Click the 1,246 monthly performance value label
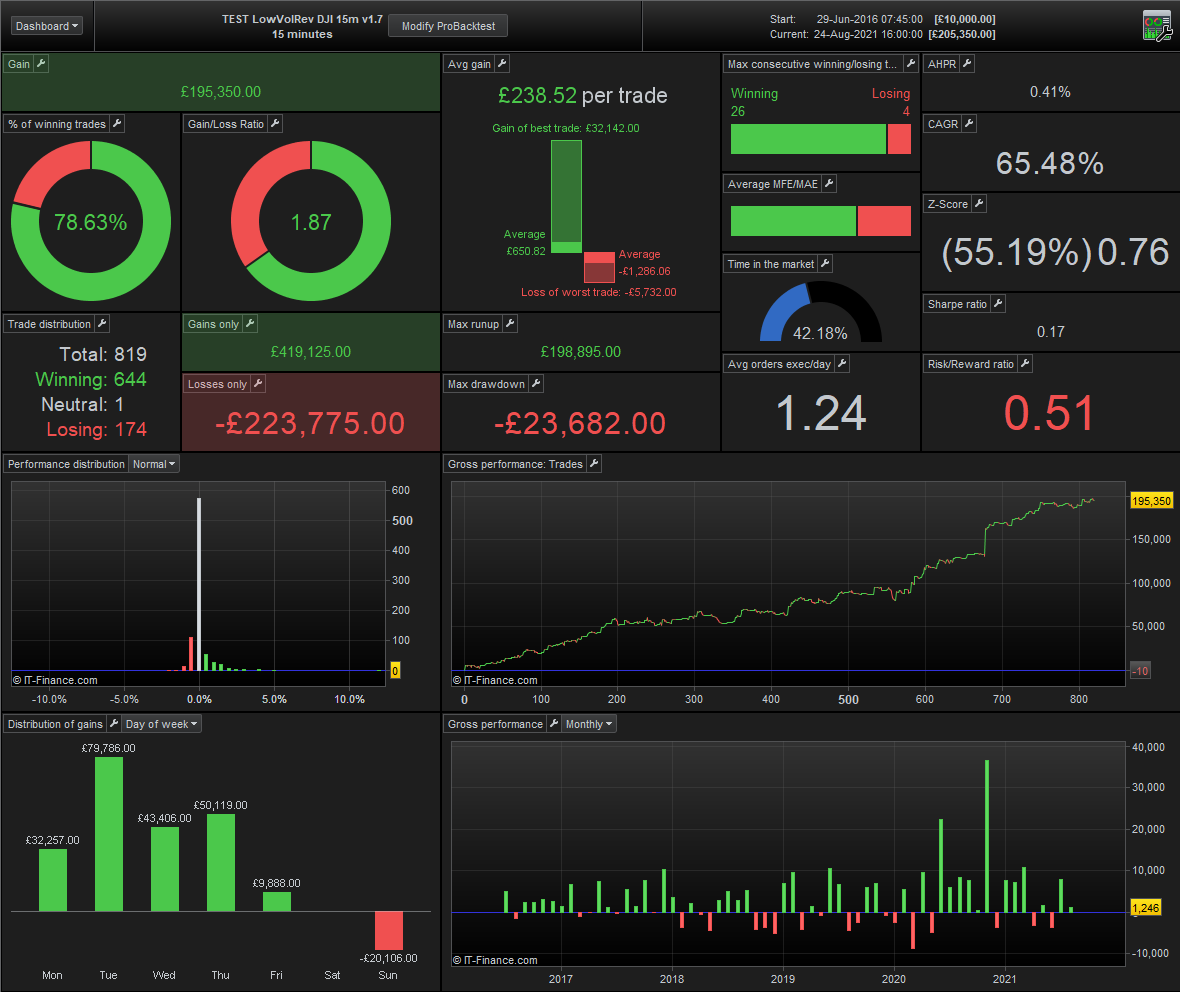Screen dimensions: 1180x992 [x=1145, y=908]
